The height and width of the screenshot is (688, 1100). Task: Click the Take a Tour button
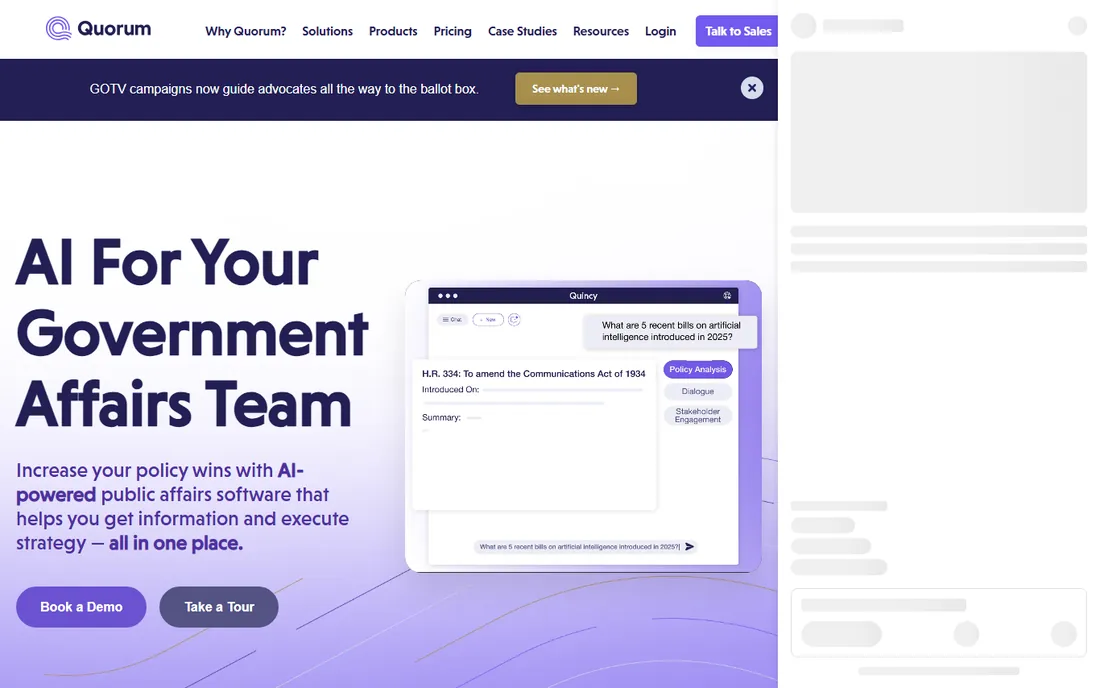point(219,607)
